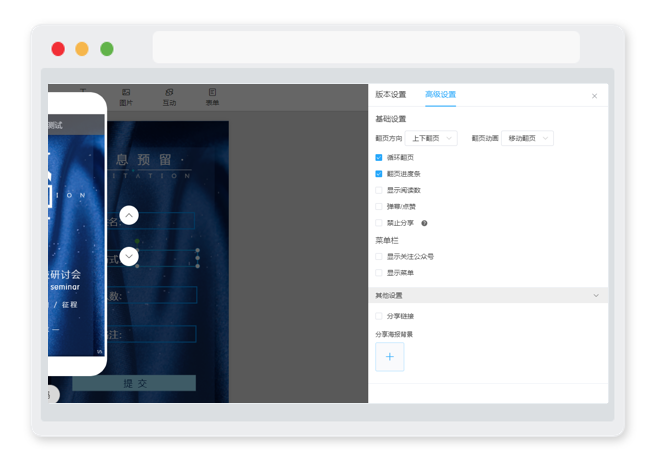
Task: Add a 分享海报背景 image with plus button
Action: [390, 357]
